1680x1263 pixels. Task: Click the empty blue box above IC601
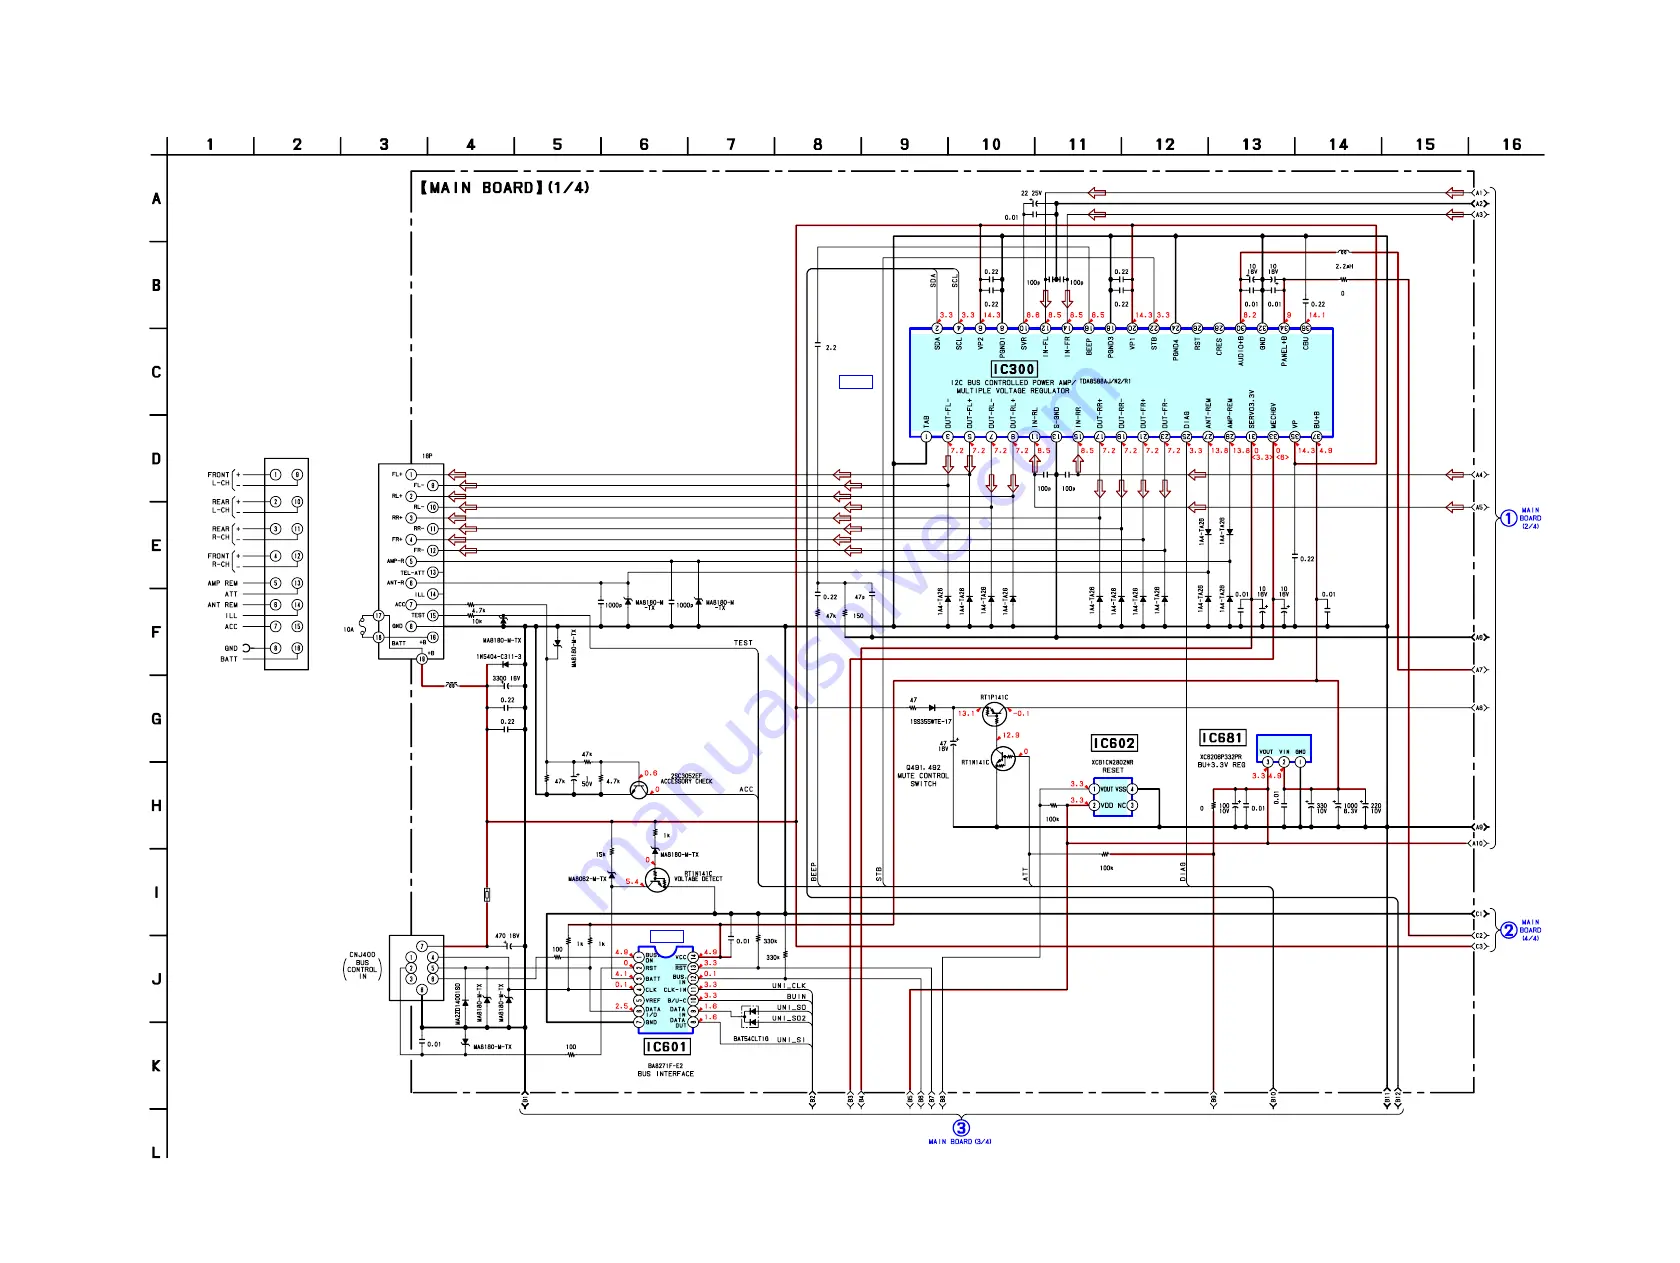pyautogui.click(x=667, y=937)
